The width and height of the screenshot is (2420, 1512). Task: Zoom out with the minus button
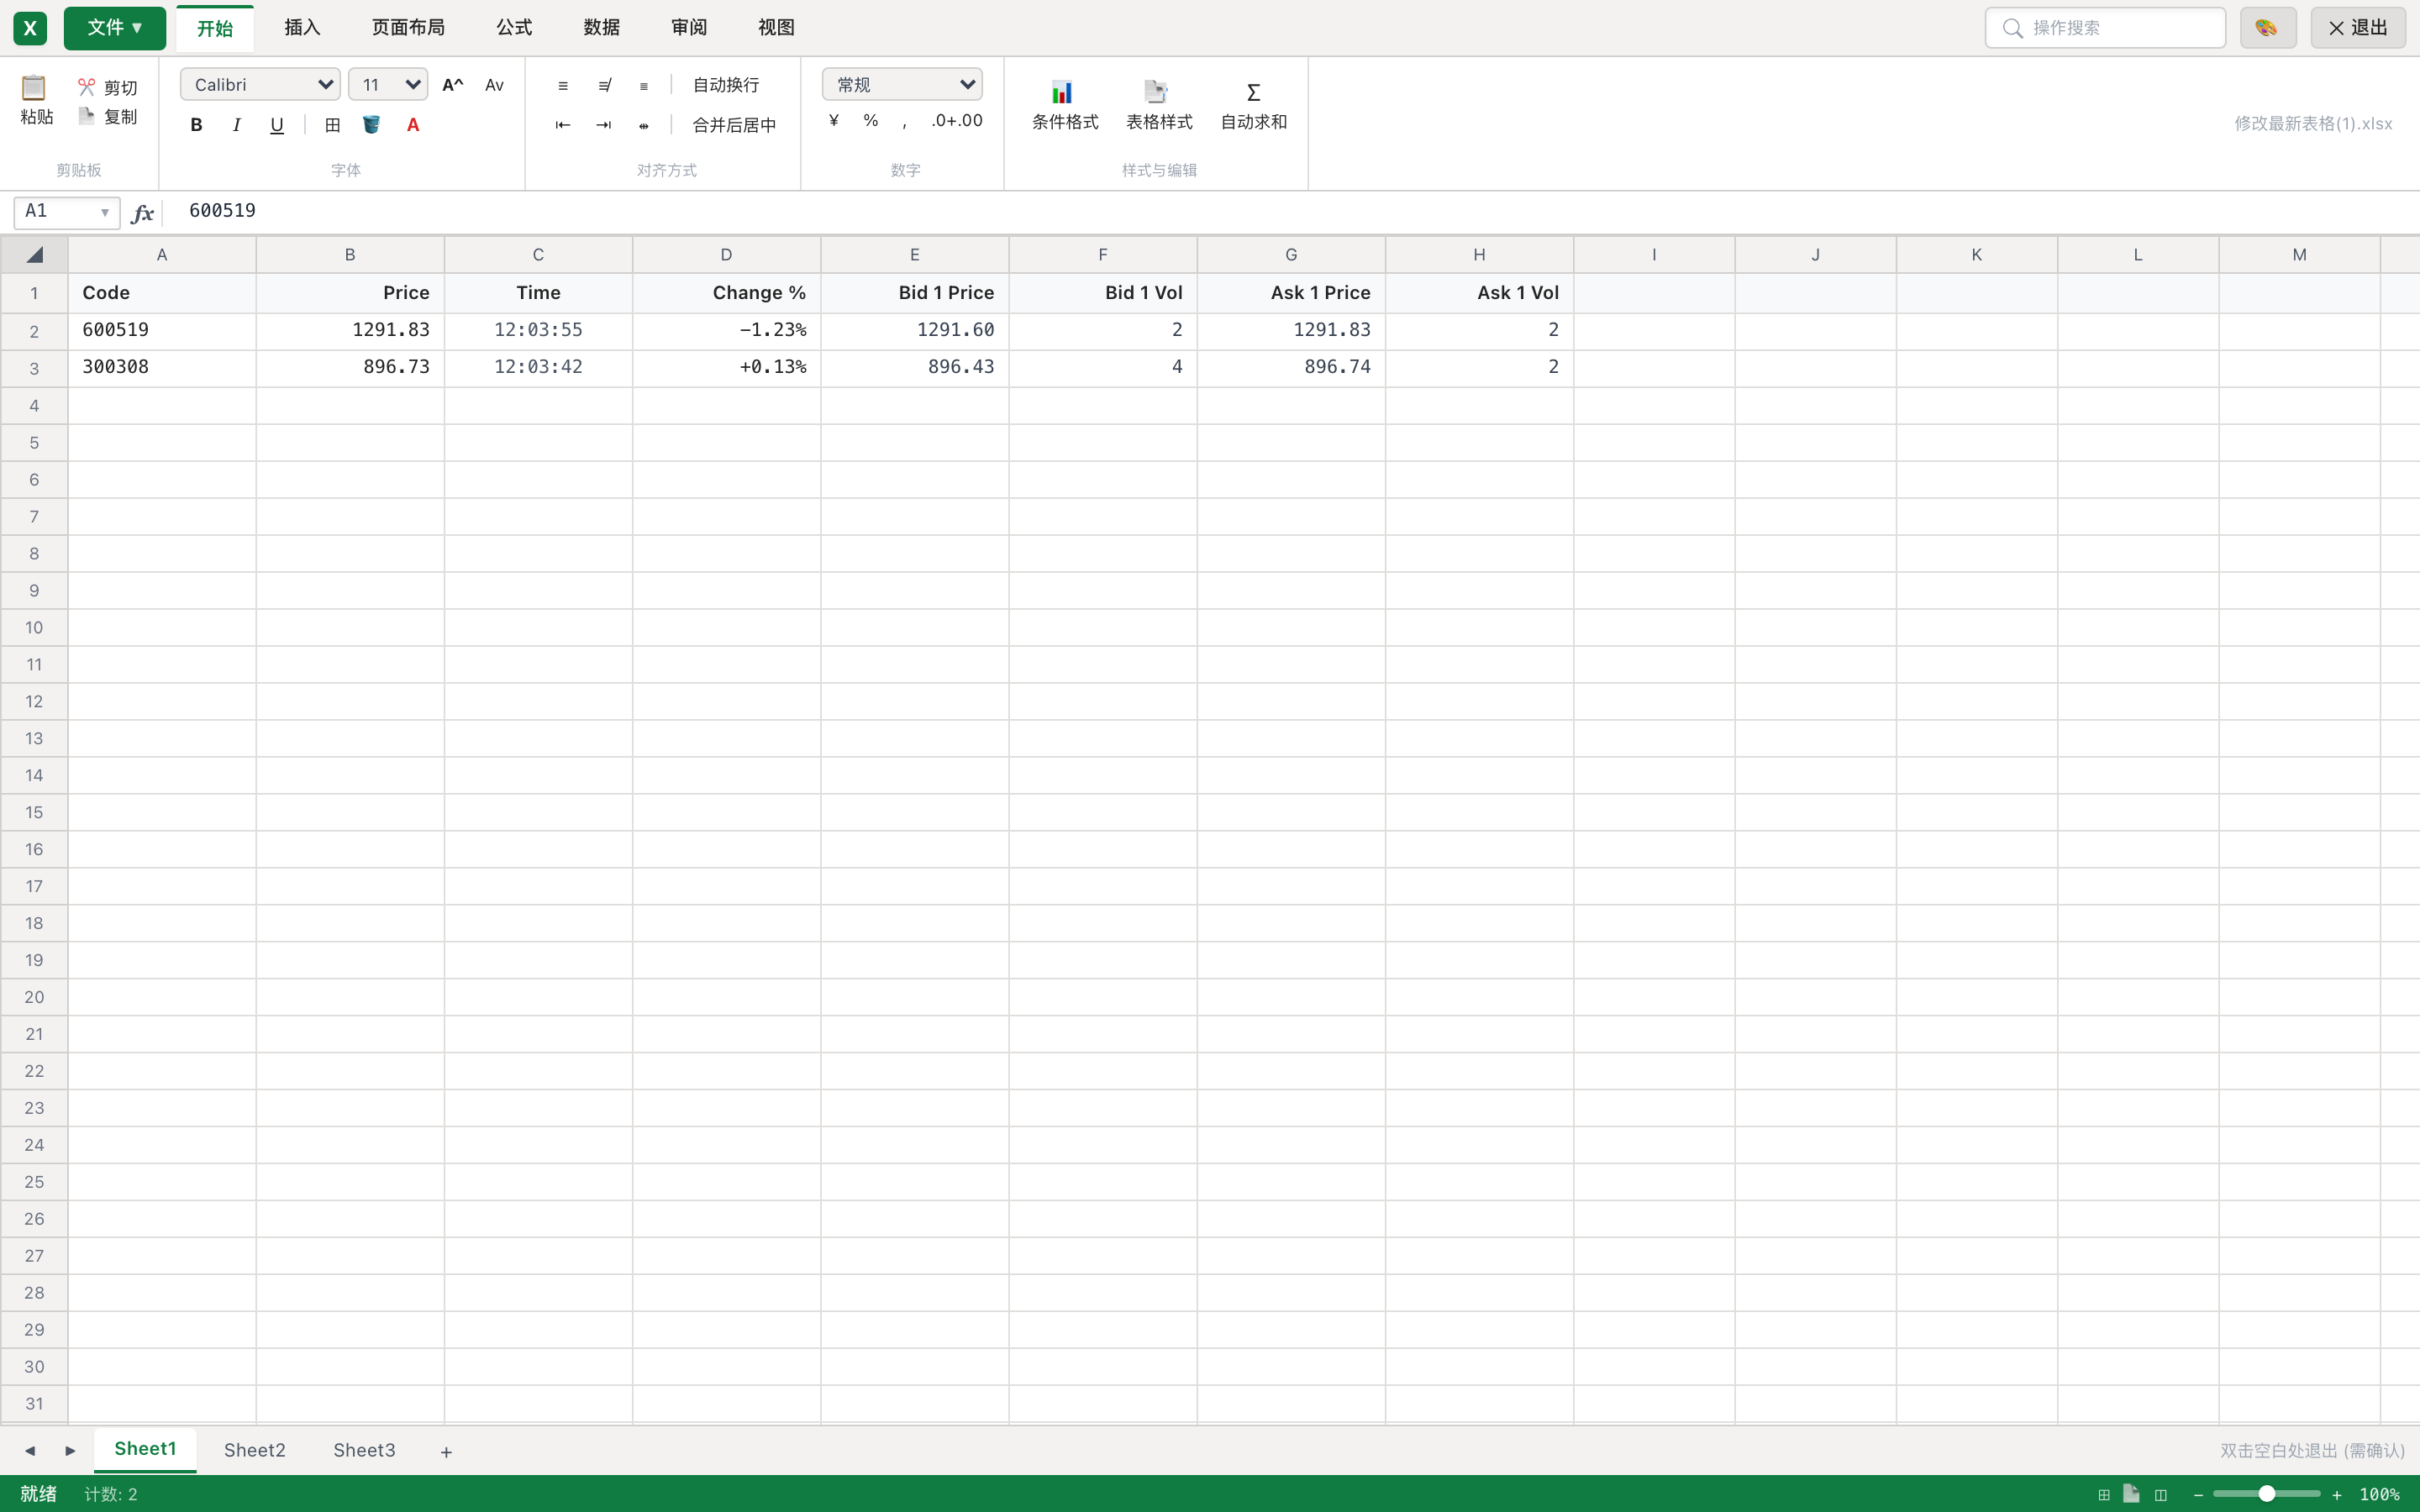[x=2198, y=1495]
